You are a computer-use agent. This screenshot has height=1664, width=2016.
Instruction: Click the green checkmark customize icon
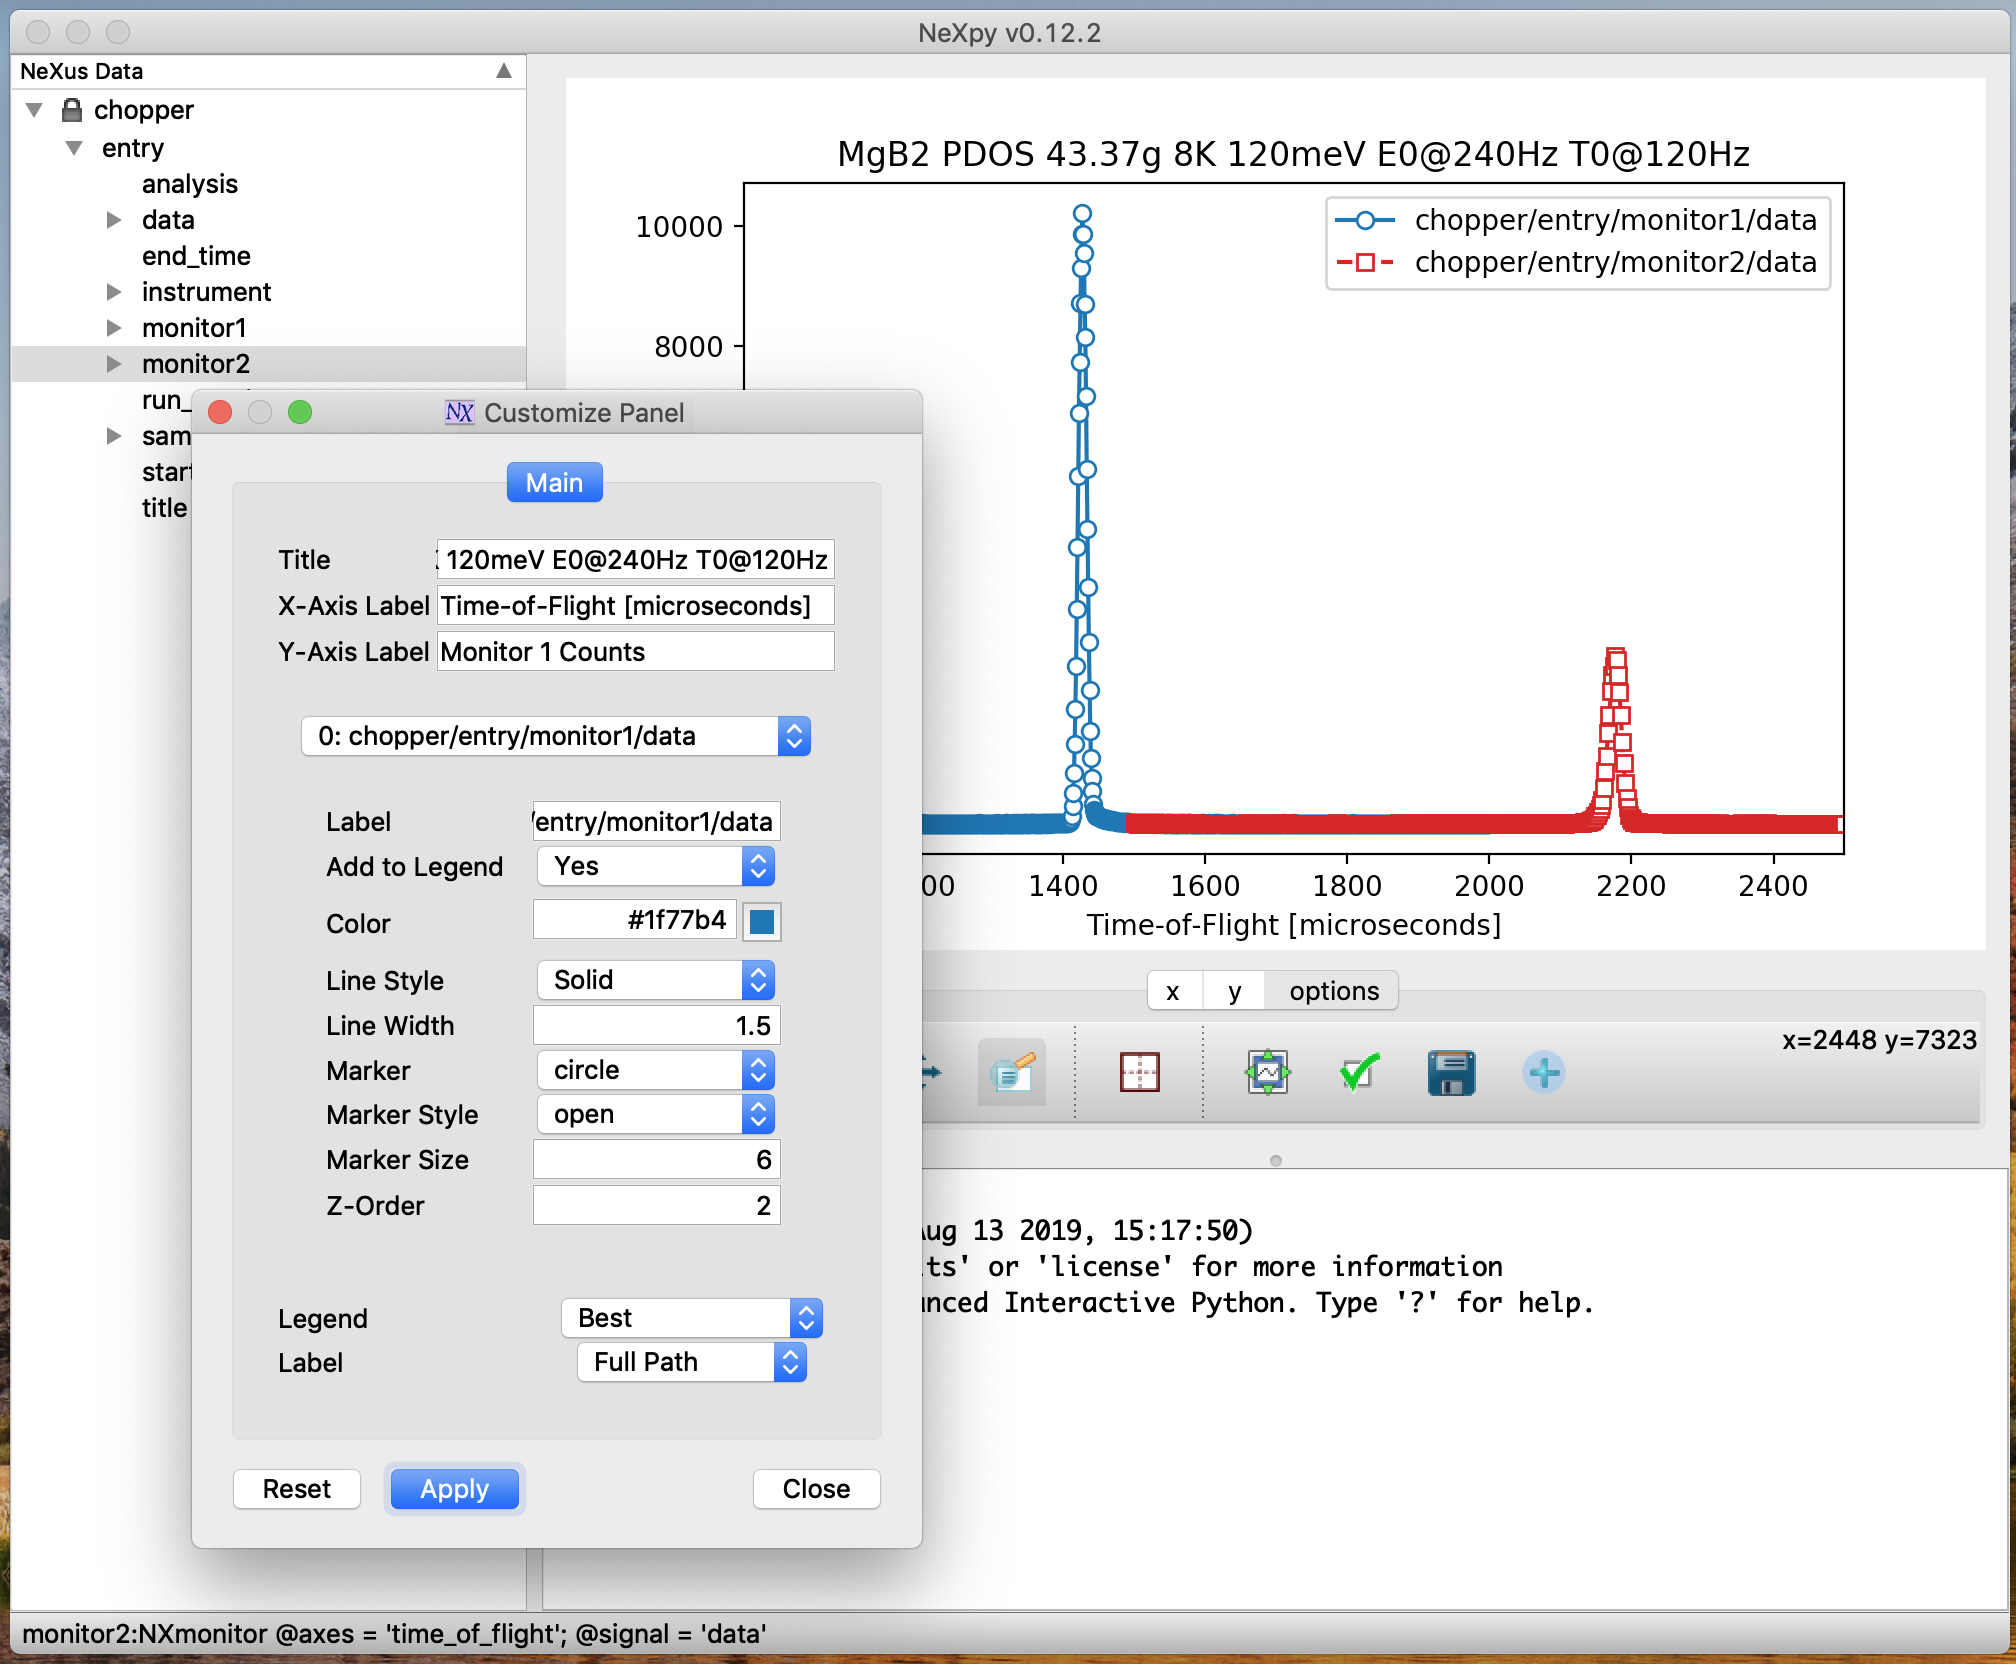(x=1359, y=1074)
